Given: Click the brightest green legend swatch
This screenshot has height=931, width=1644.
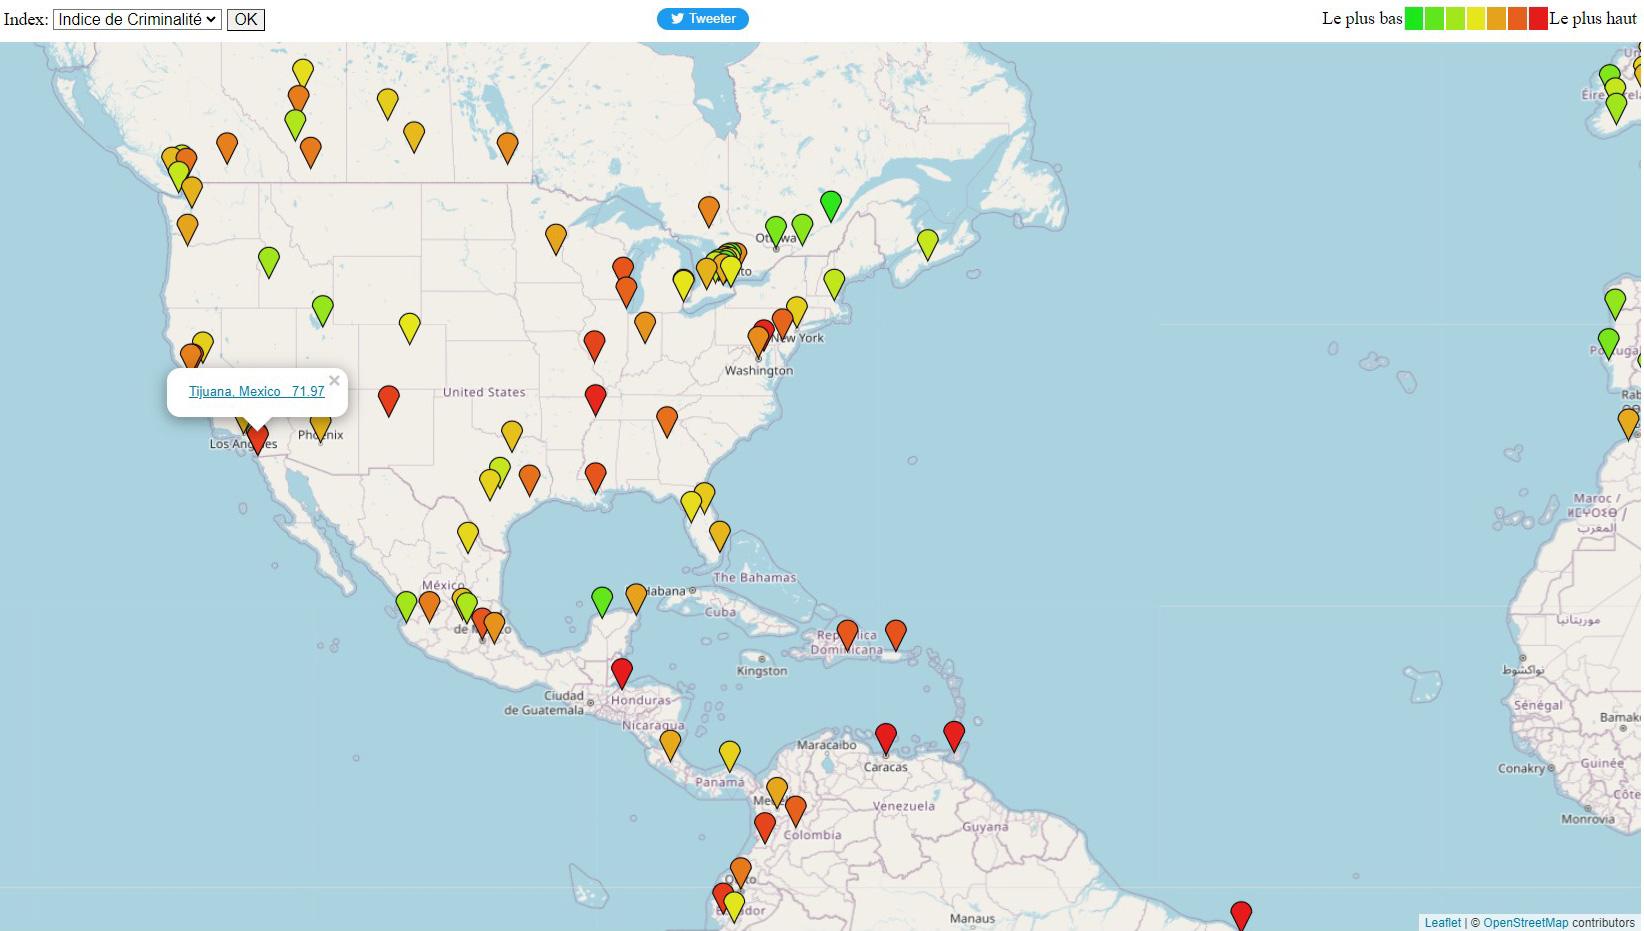Looking at the screenshot, I should [x=1413, y=19].
